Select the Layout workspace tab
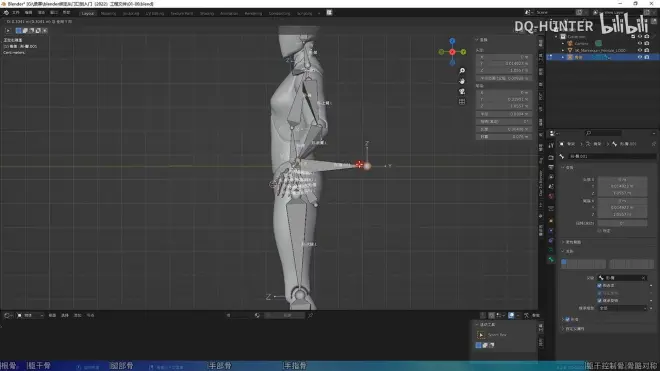The image size is (660, 371). [88, 13]
